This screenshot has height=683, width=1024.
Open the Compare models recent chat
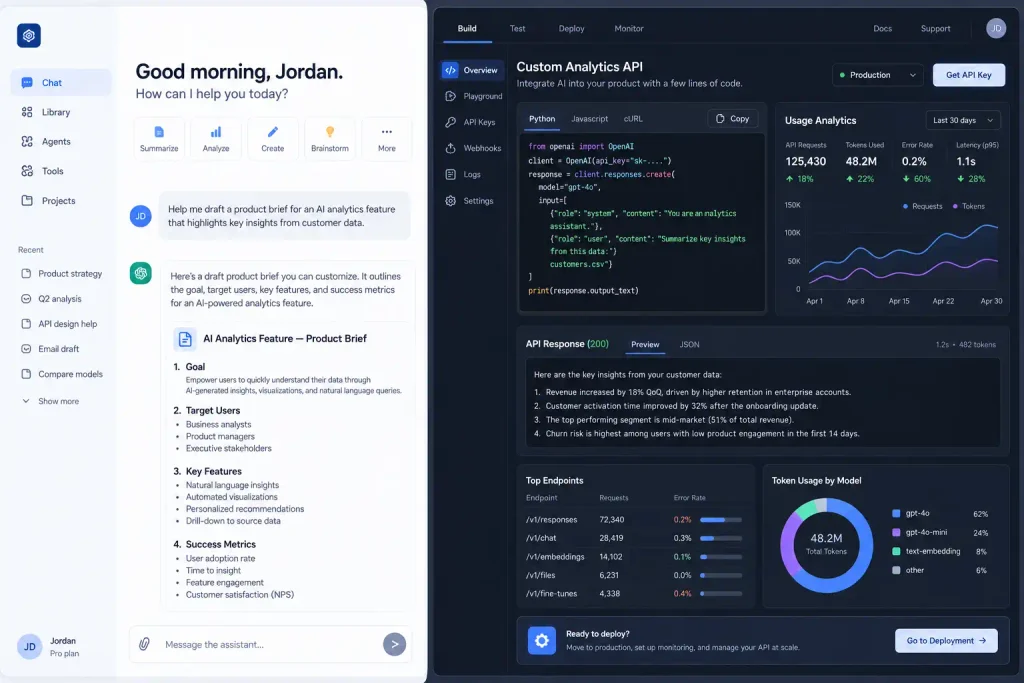(62, 374)
